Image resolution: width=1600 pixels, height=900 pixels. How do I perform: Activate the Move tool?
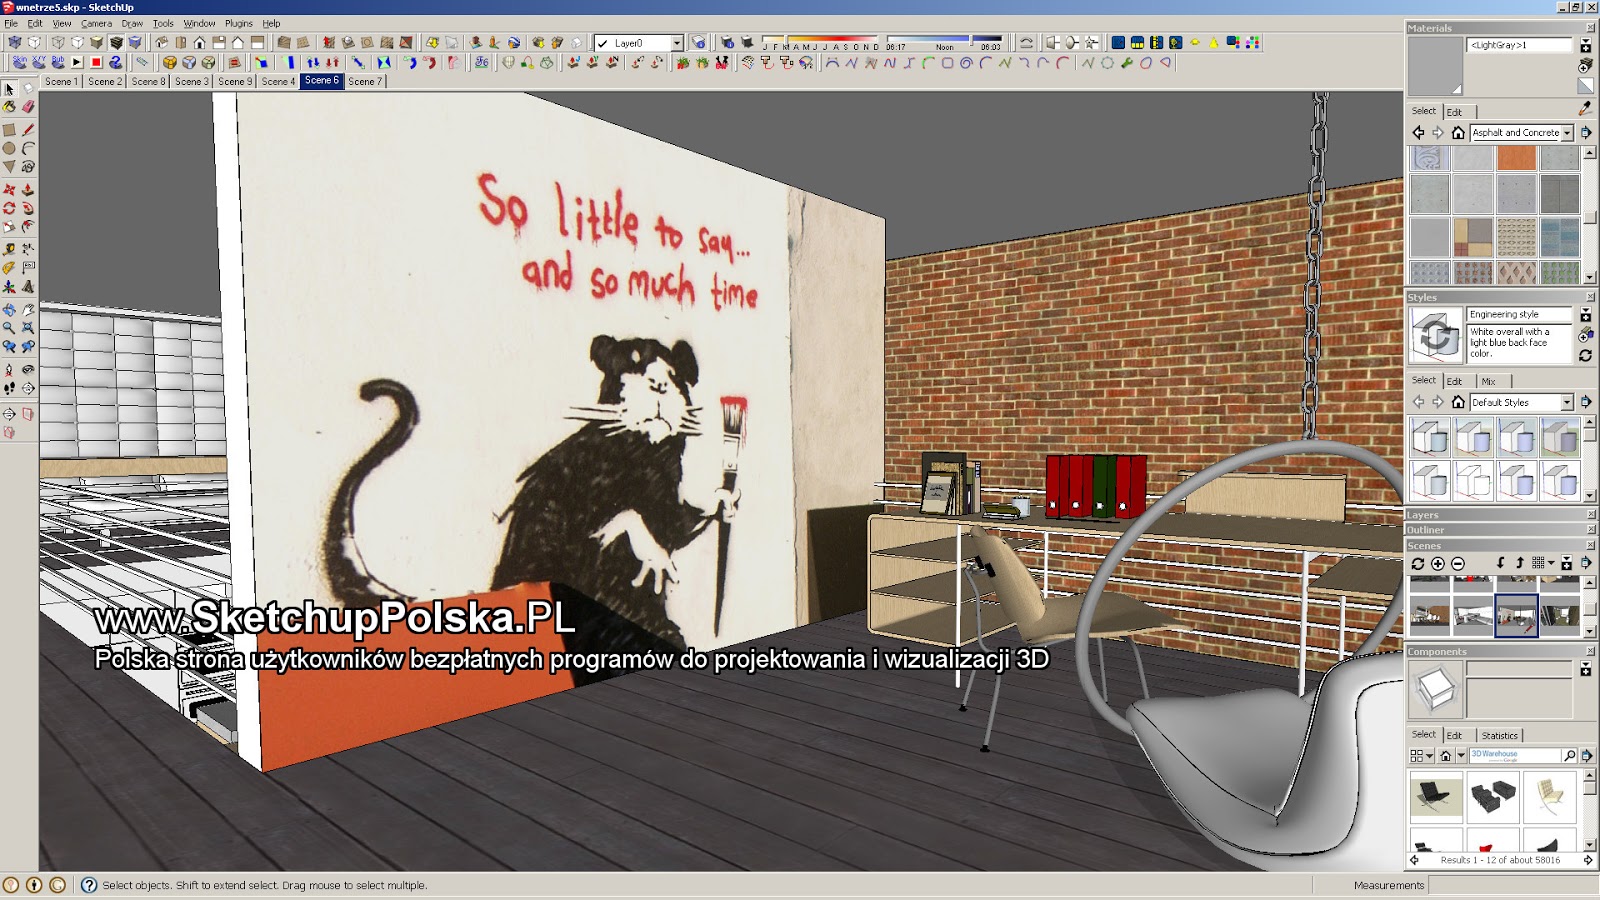coord(9,189)
